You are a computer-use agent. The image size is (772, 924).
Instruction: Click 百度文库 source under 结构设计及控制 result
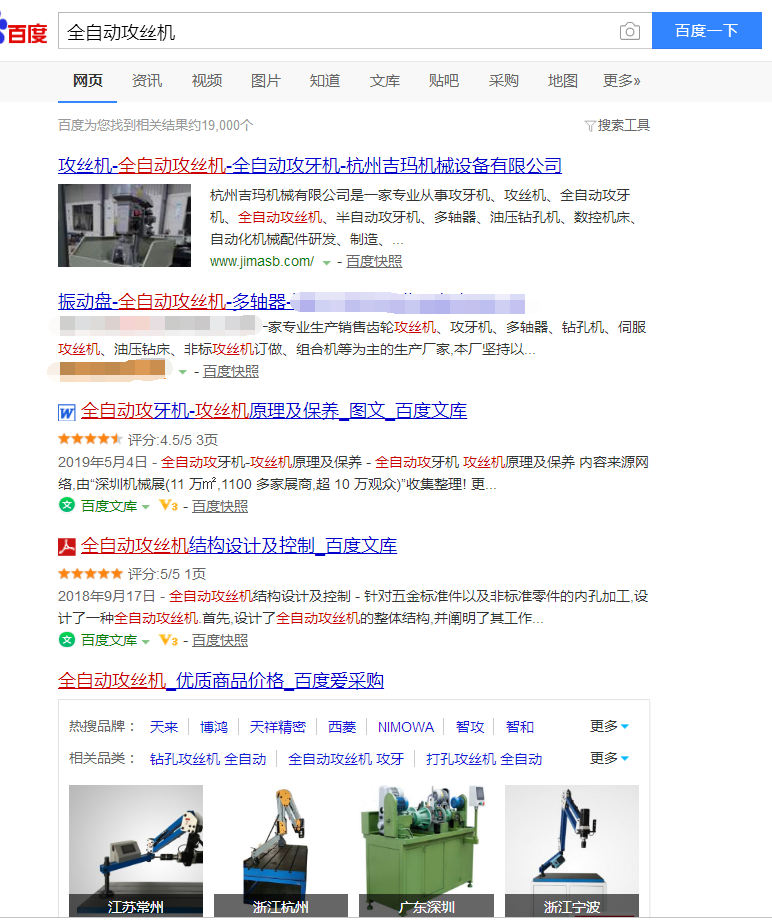109,641
